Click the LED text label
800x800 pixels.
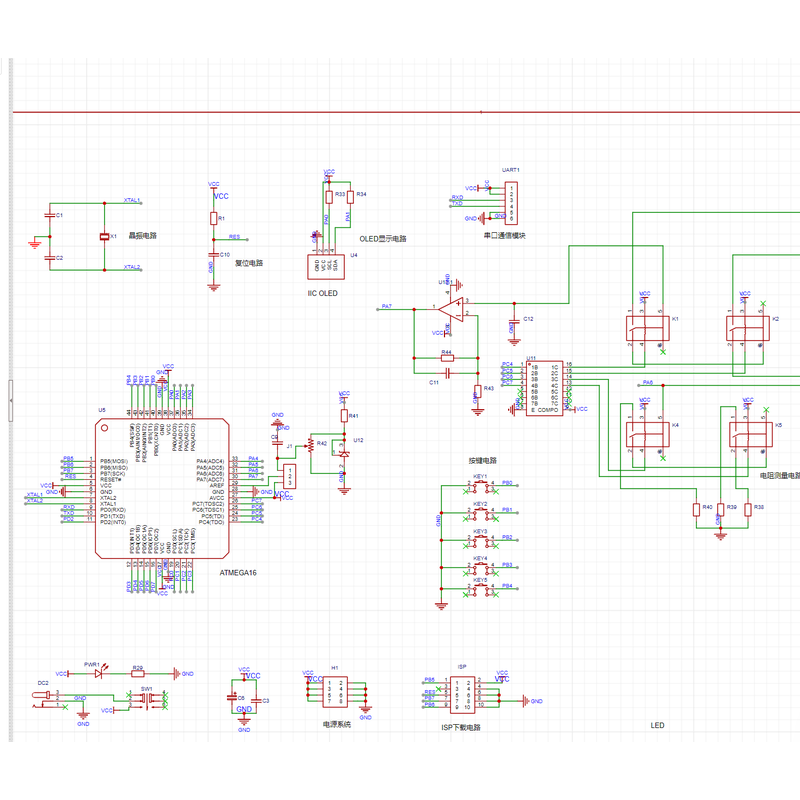[657, 726]
